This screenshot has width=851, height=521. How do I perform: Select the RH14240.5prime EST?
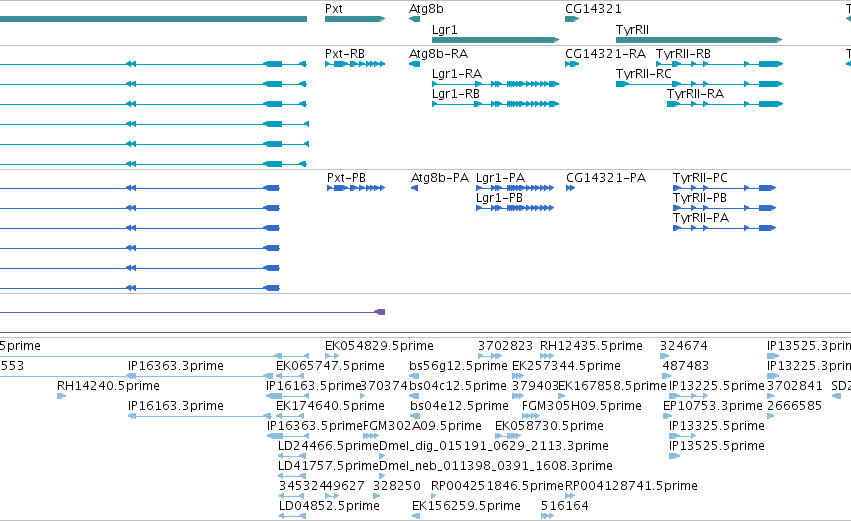click(x=109, y=386)
